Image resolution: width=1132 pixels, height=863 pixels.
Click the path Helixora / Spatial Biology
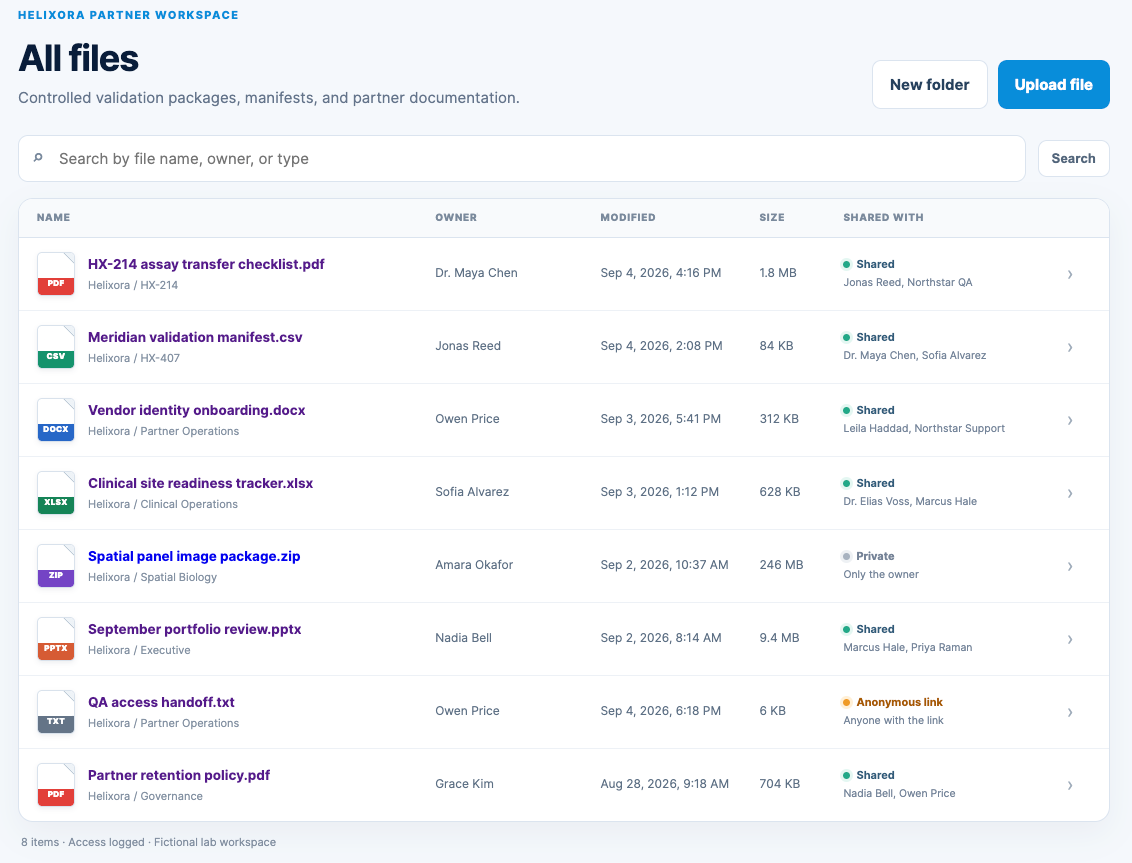(x=152, y=577)
